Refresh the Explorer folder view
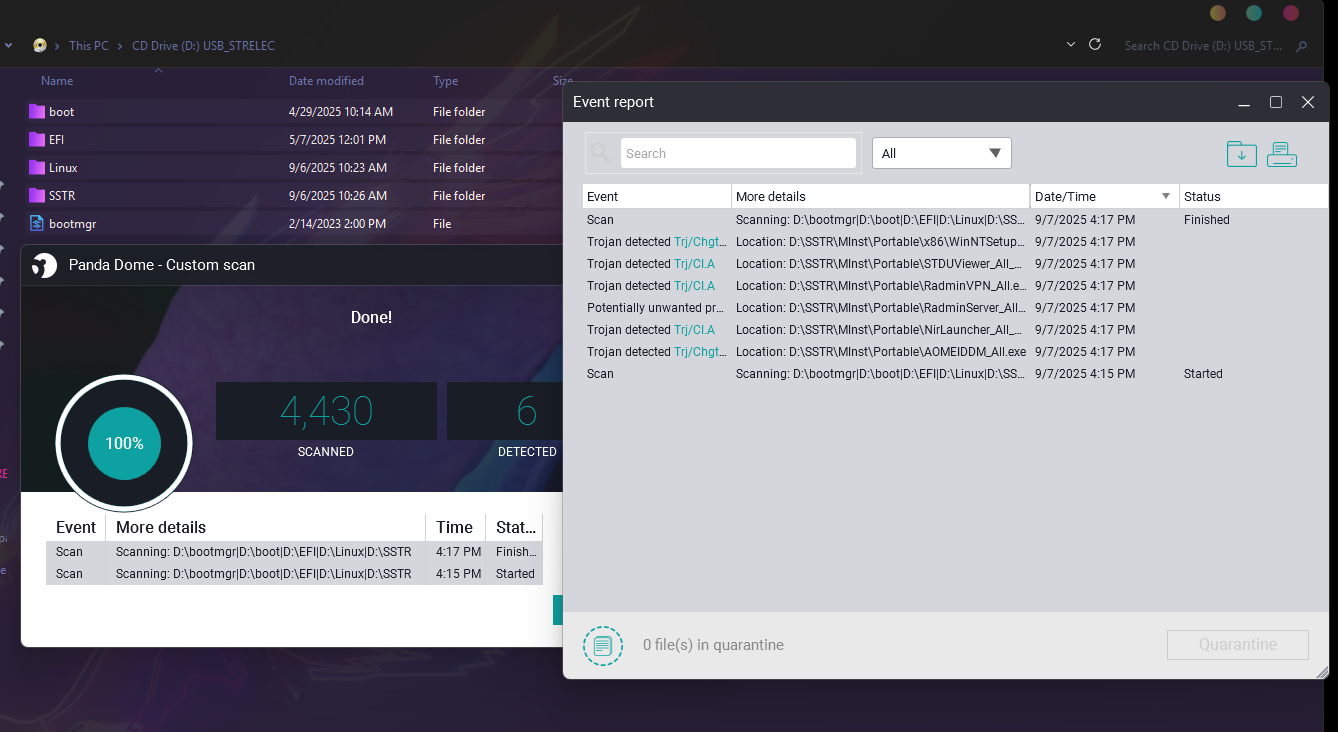 click(x=1095, y=45)
